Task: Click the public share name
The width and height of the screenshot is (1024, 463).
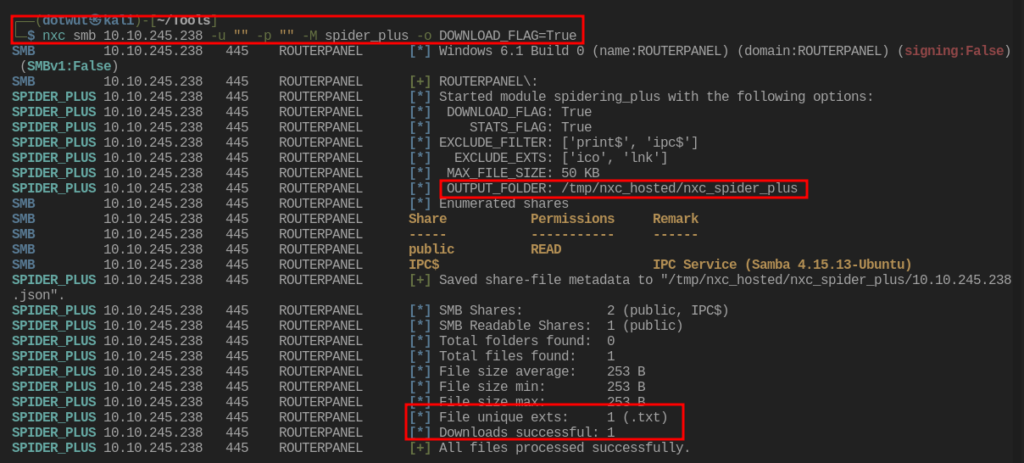Action: click(432, 249)
